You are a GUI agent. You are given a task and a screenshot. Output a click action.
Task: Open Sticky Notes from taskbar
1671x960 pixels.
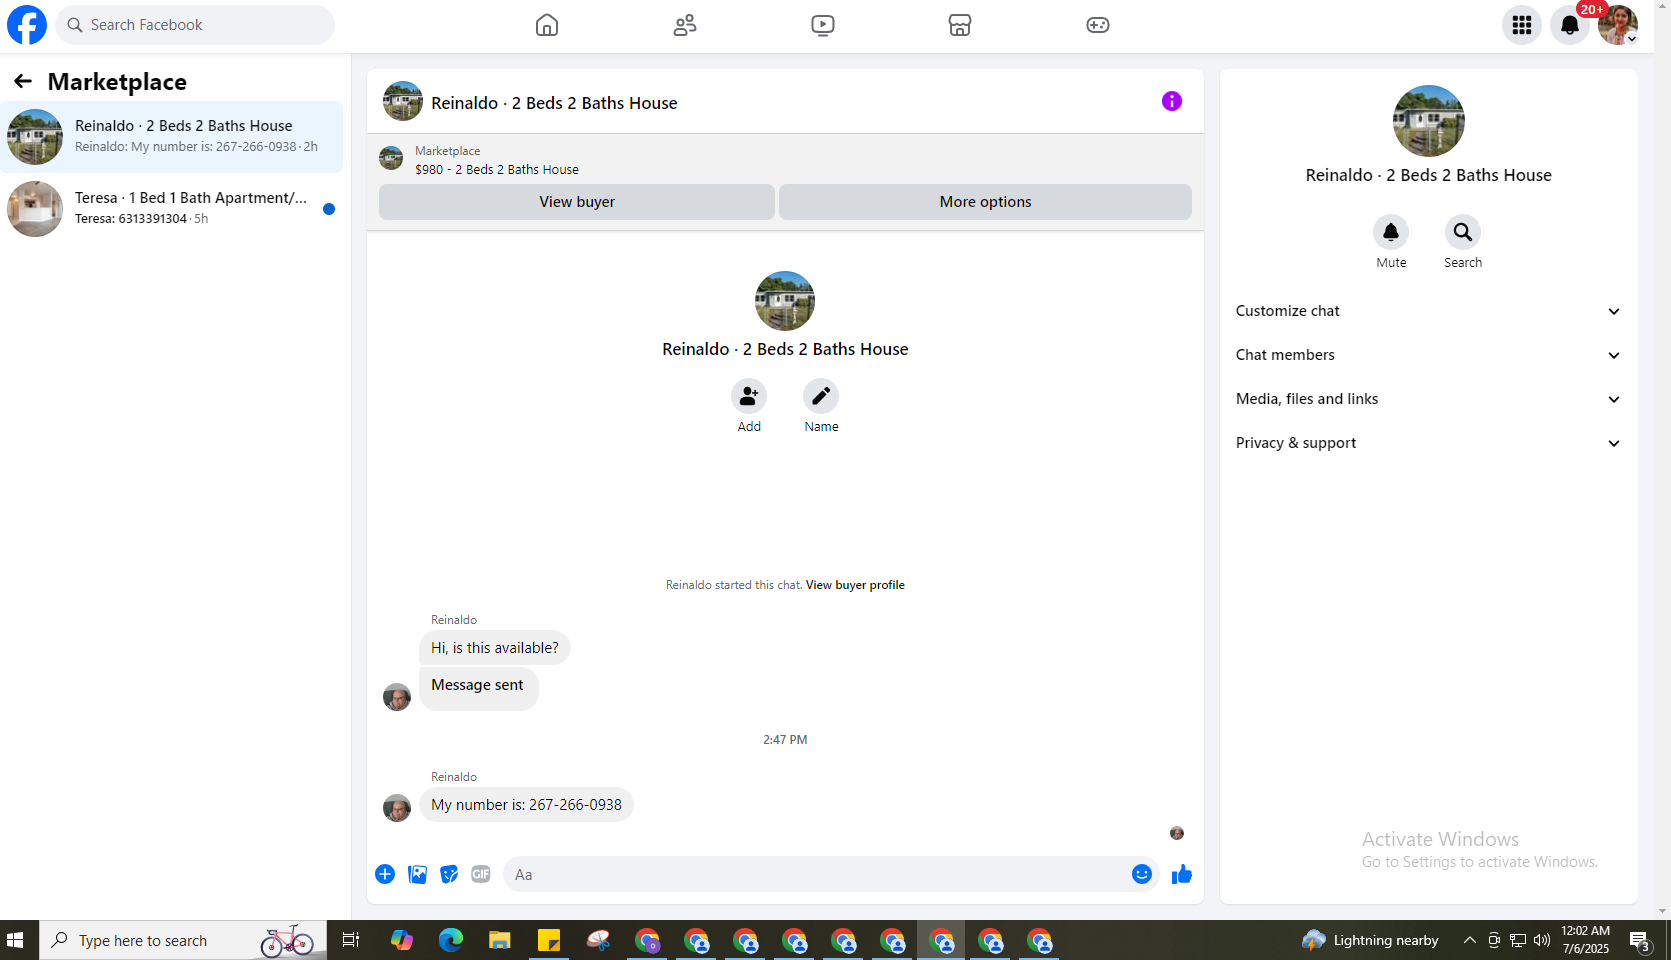pyautogui.click(x=549, y=940)
